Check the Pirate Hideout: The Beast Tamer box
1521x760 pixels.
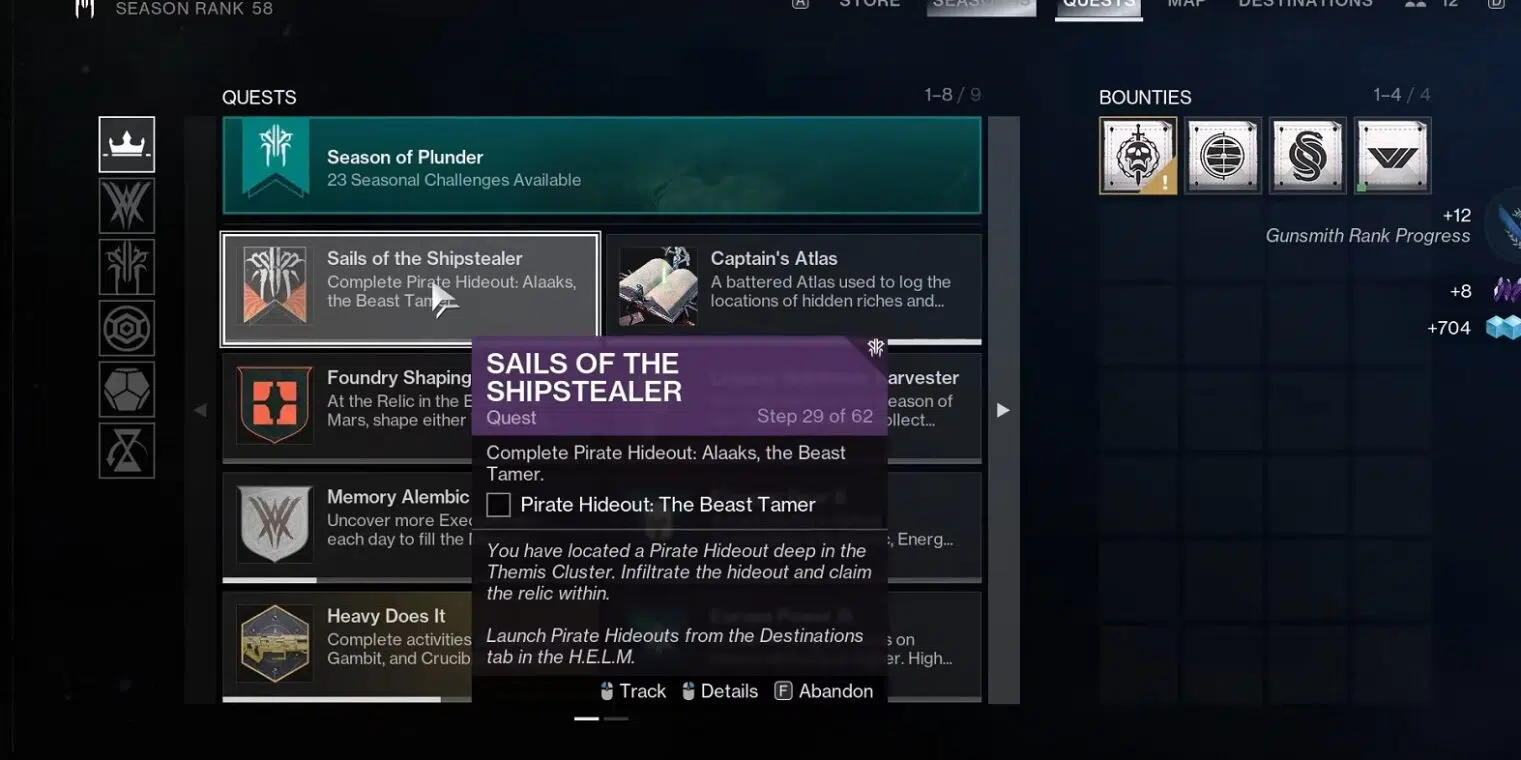[x=498, y=505]
